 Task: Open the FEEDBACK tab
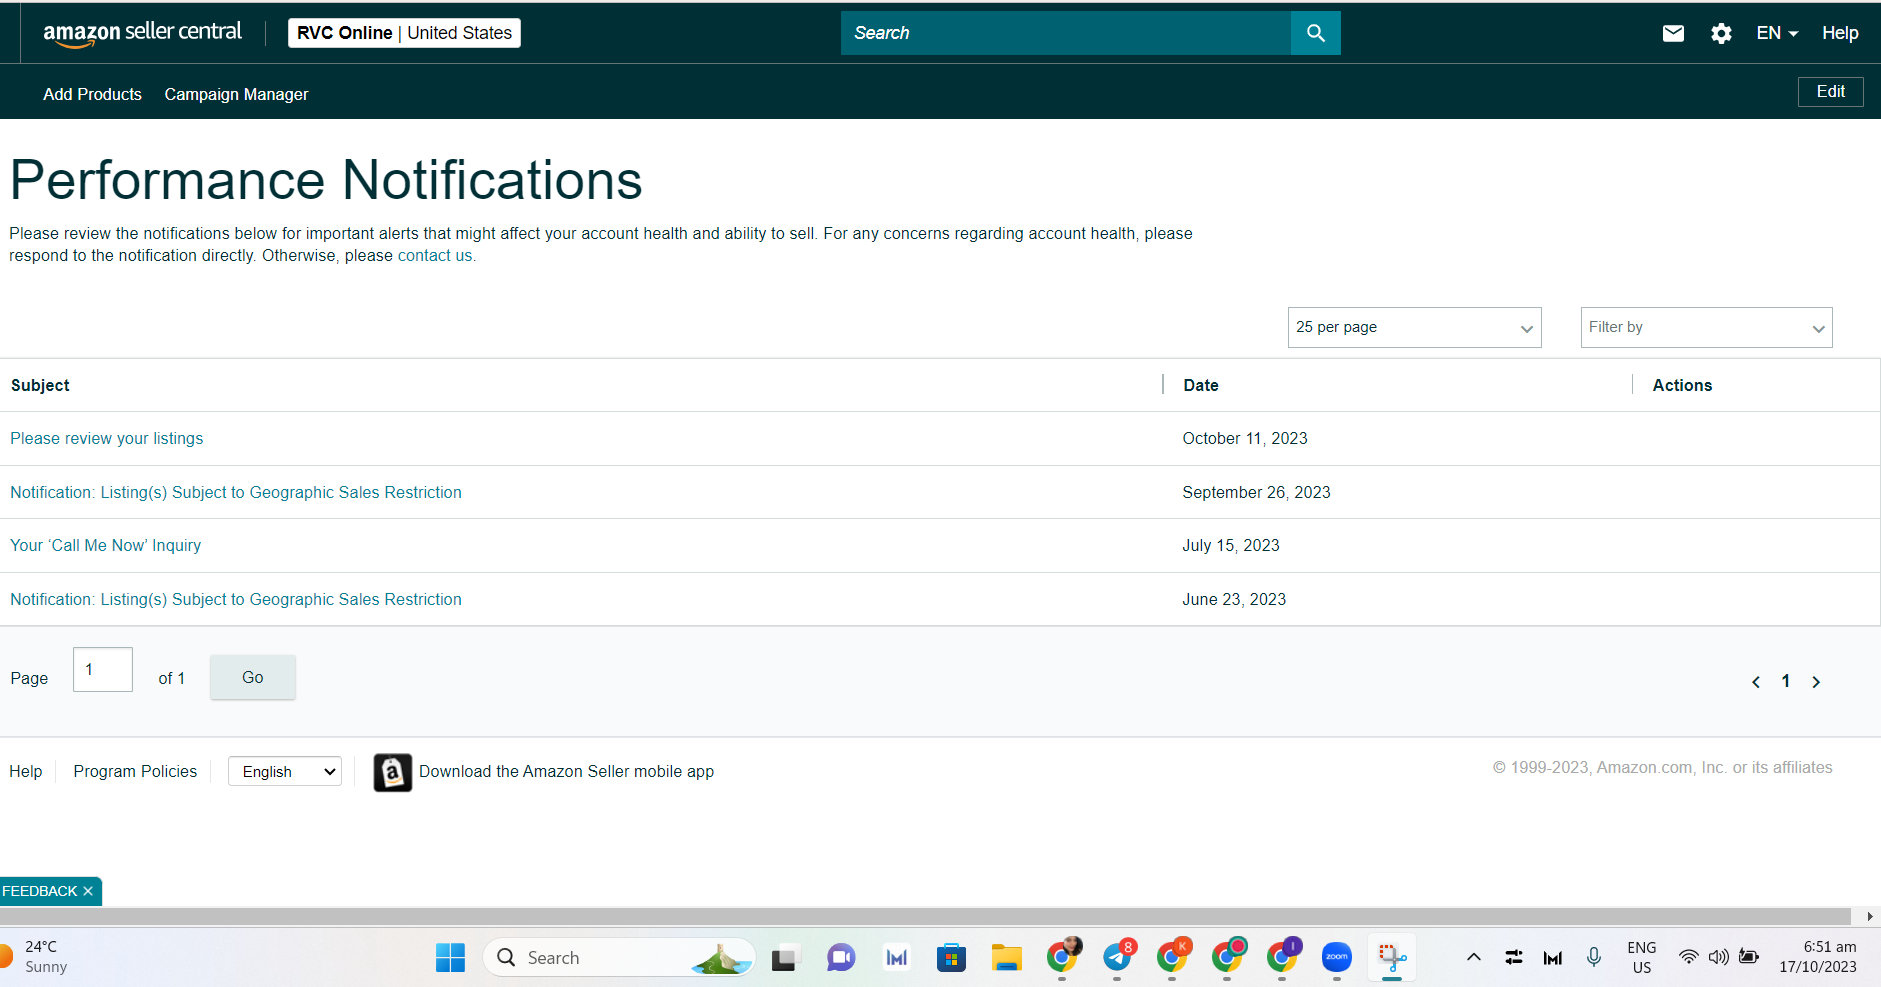click(40, 891)
